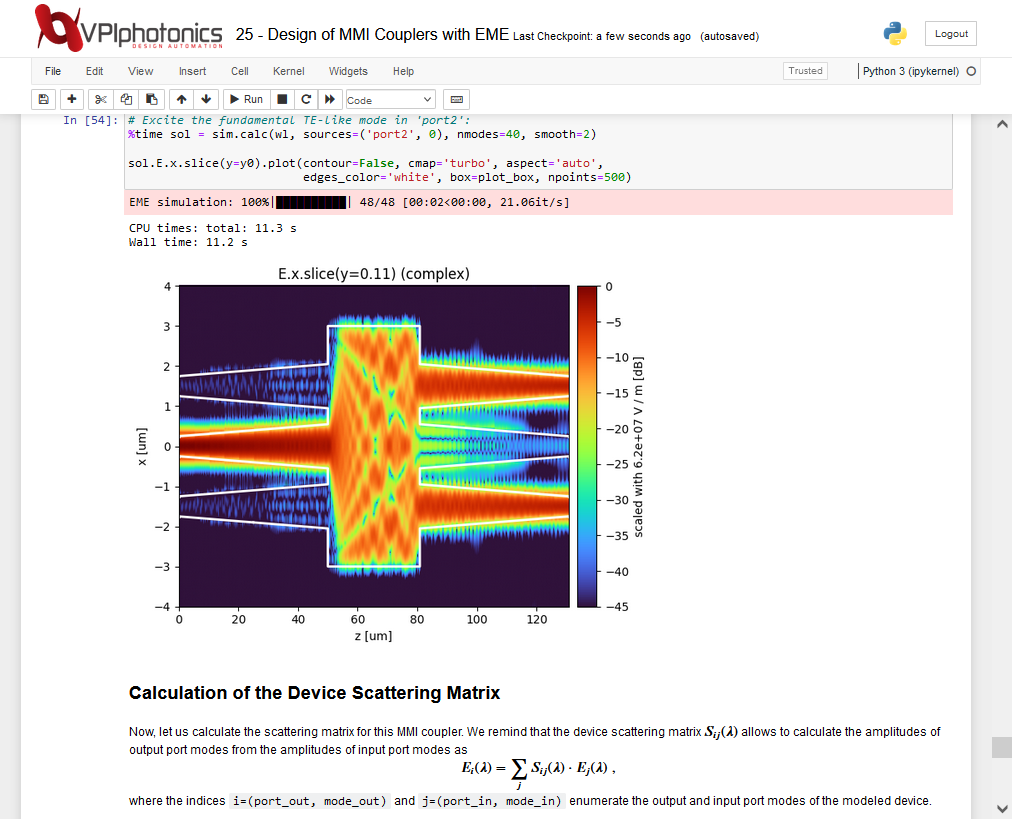Click the notebook title to rename

372,34
